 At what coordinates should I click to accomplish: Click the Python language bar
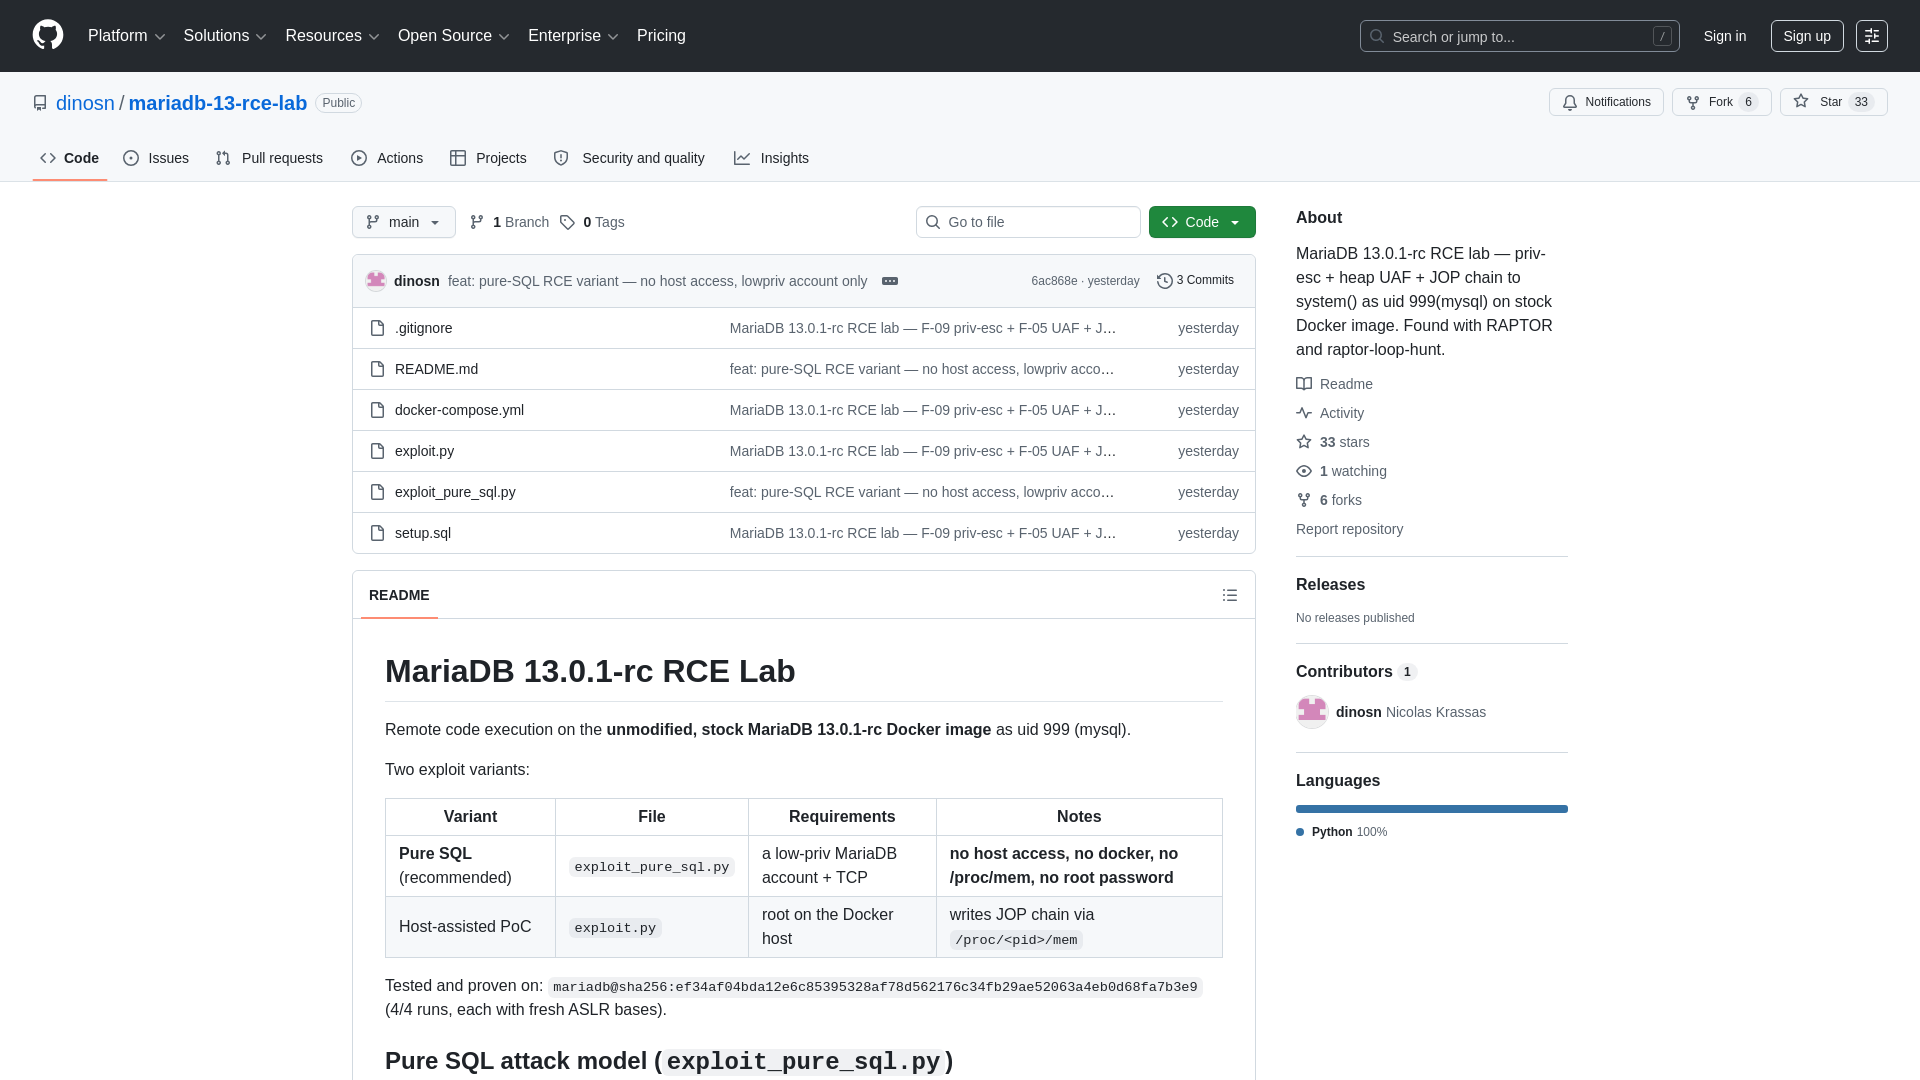[x=1432, y=809]
